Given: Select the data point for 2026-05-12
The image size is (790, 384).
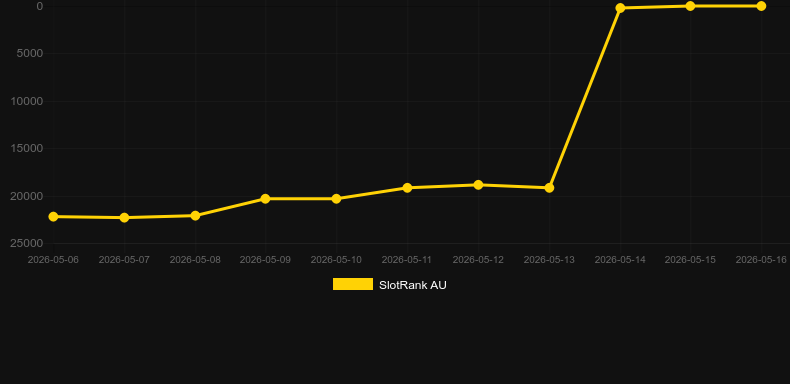Looking at the screenshot, I should click(478, 185).
